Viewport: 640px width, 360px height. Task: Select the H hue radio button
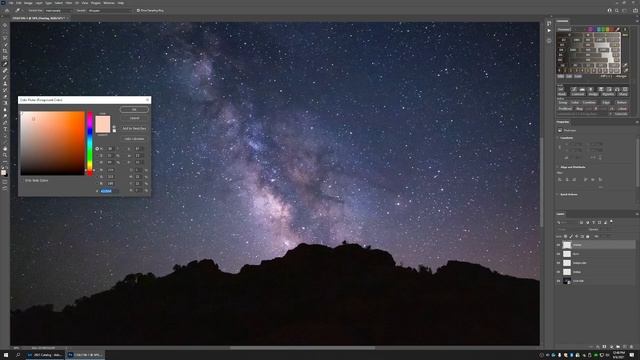coord(97,149)
